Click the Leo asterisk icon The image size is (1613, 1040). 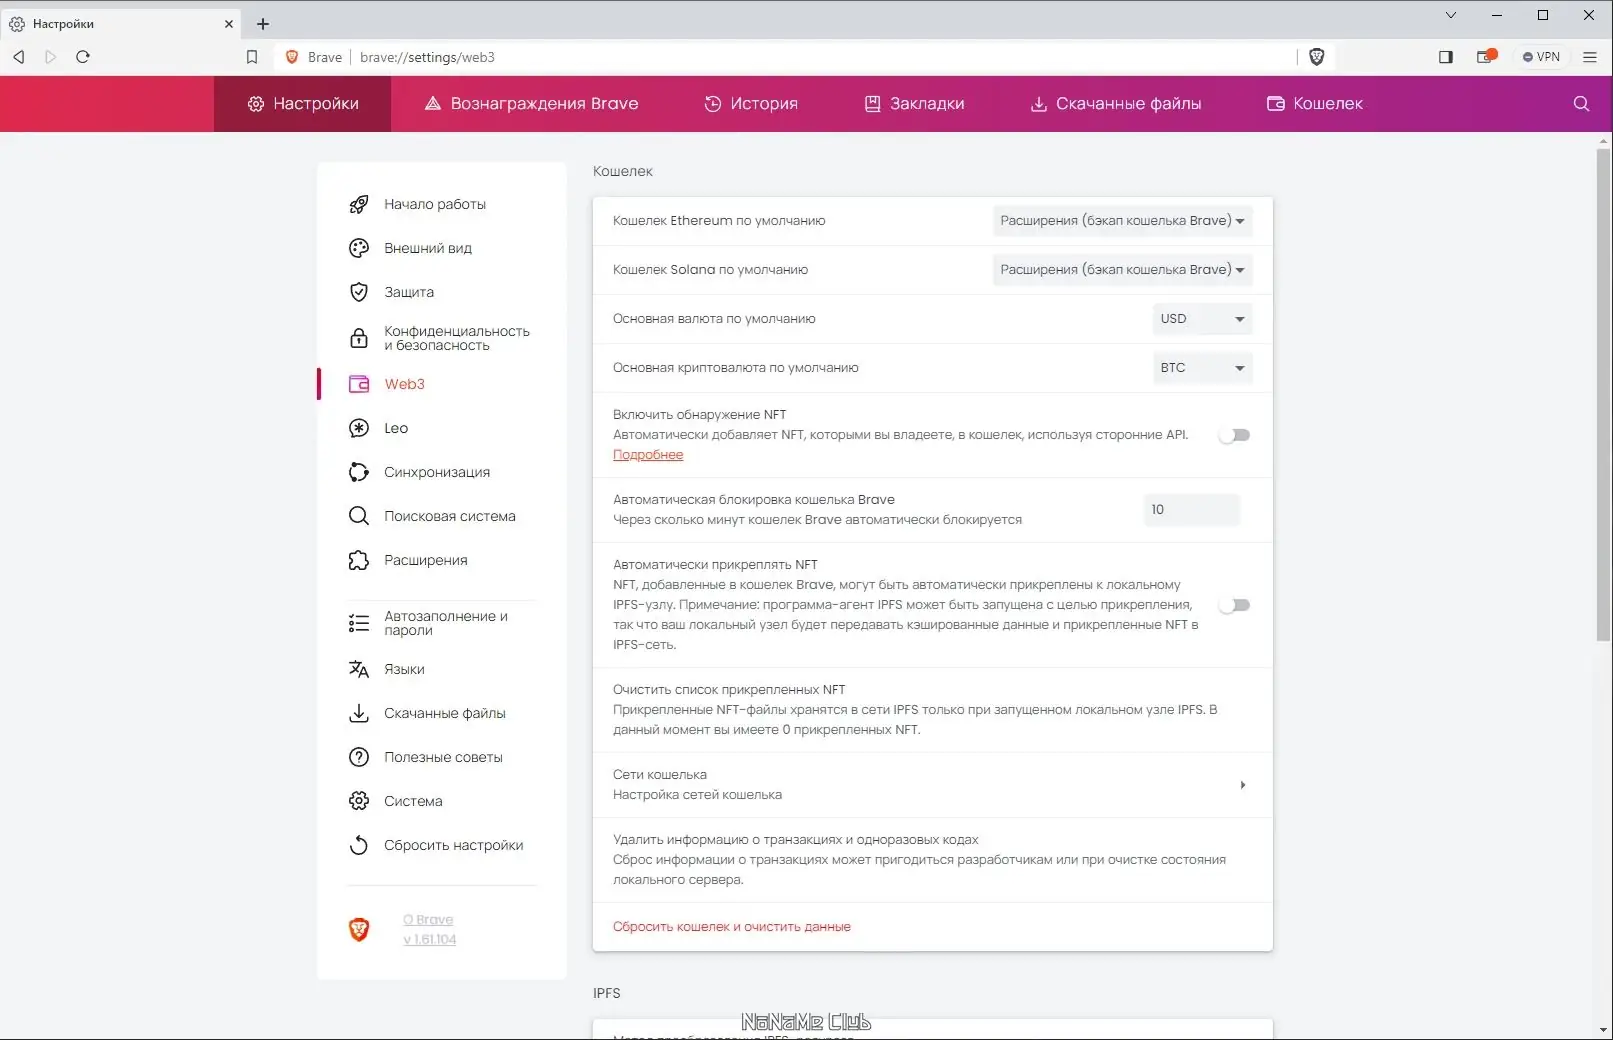(359, 428)
